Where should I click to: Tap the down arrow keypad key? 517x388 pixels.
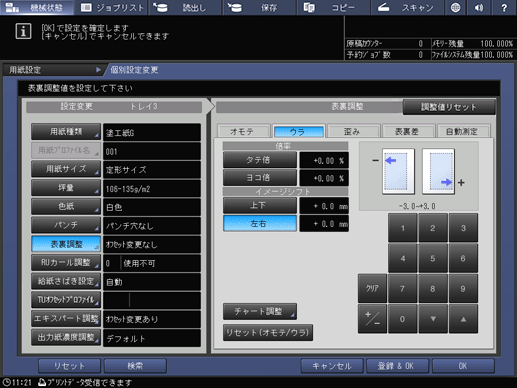click(x=433, y=319)
